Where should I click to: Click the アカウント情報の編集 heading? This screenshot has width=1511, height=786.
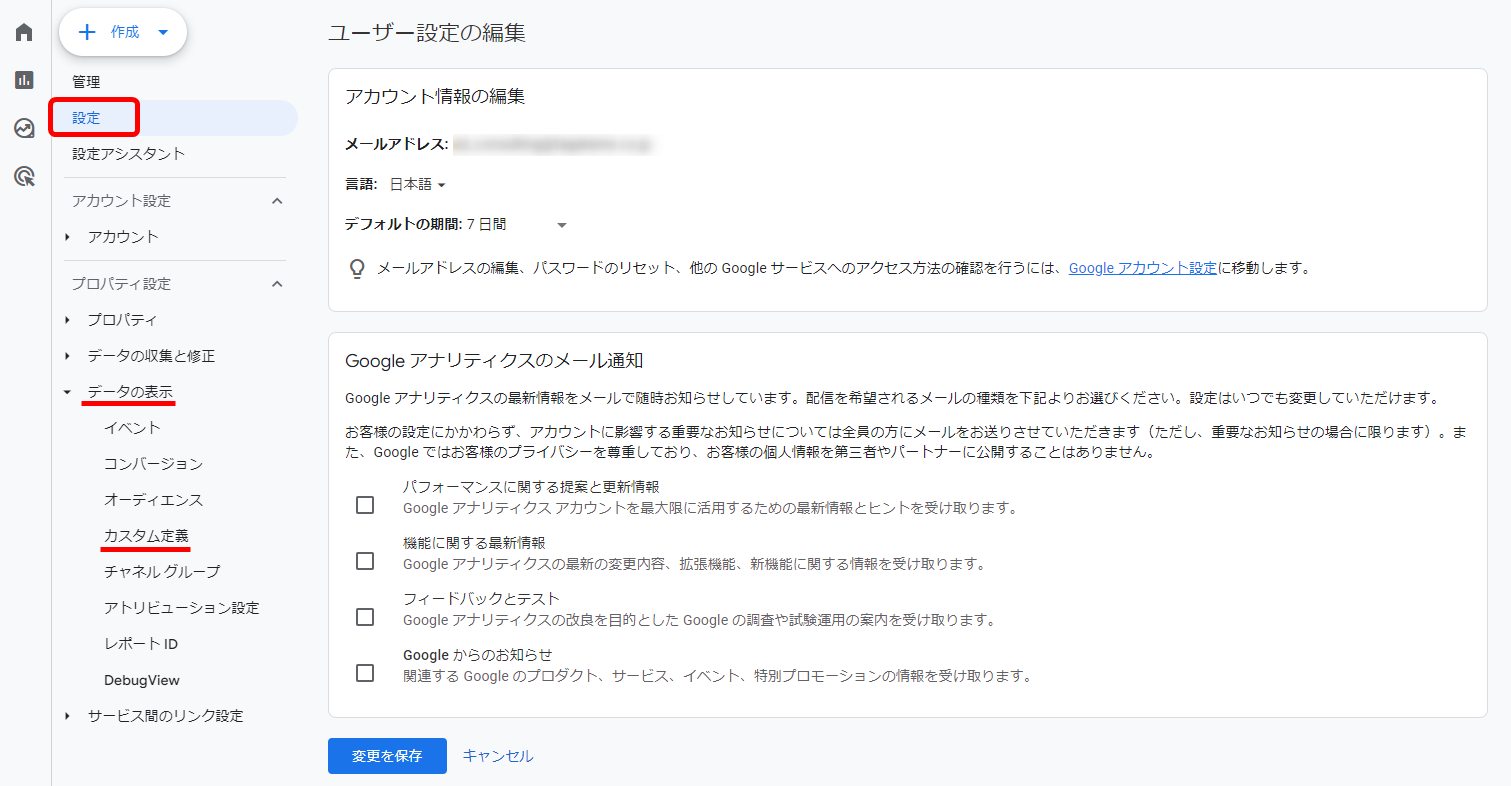[435, 97]
